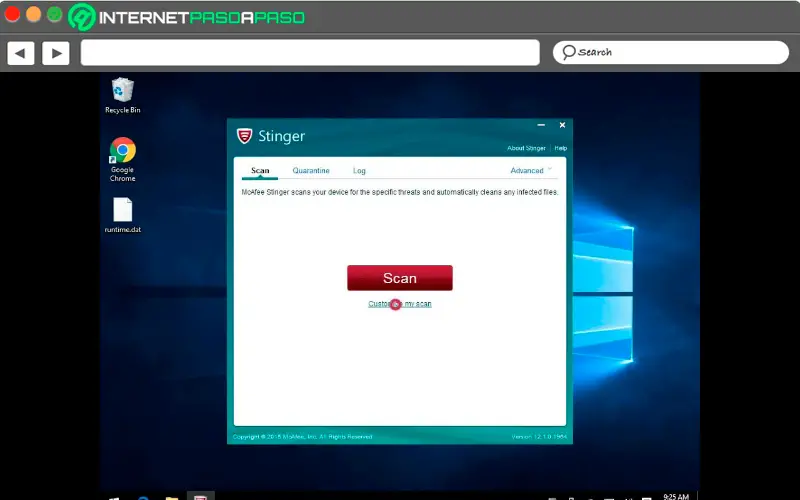Click the red circle in frame header
This screenshot has width=800, height=500.
pos(12,14)
